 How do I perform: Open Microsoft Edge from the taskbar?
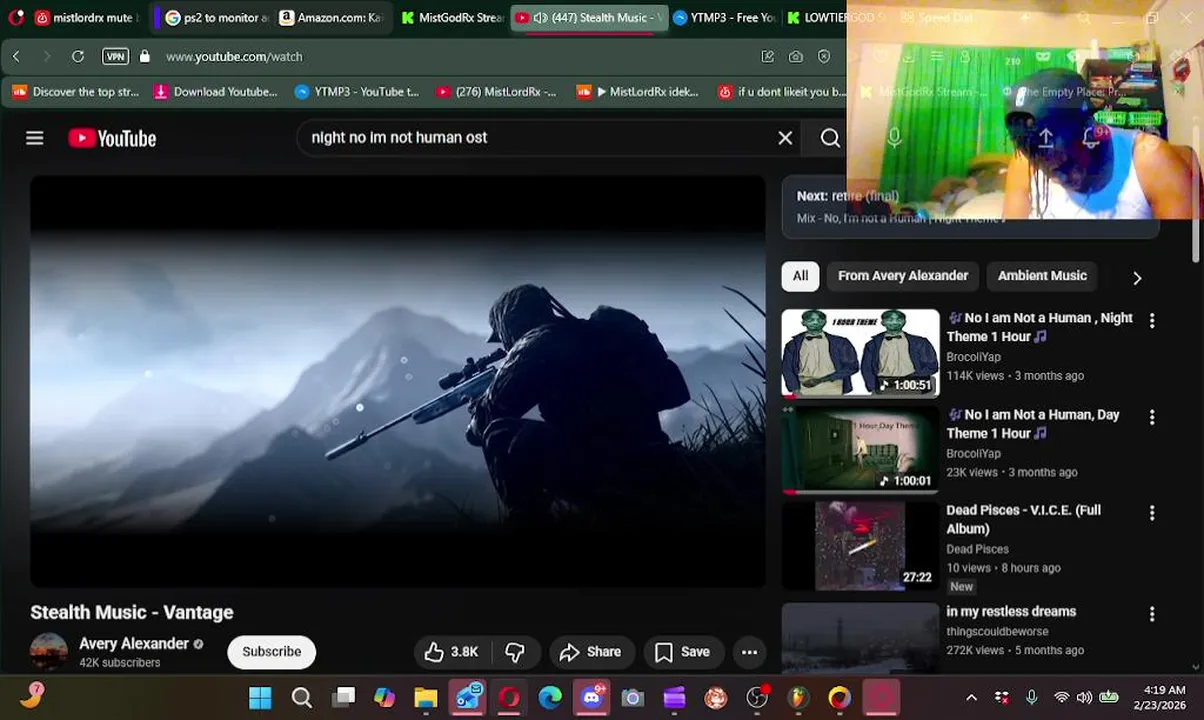click(x=550, y=698)
